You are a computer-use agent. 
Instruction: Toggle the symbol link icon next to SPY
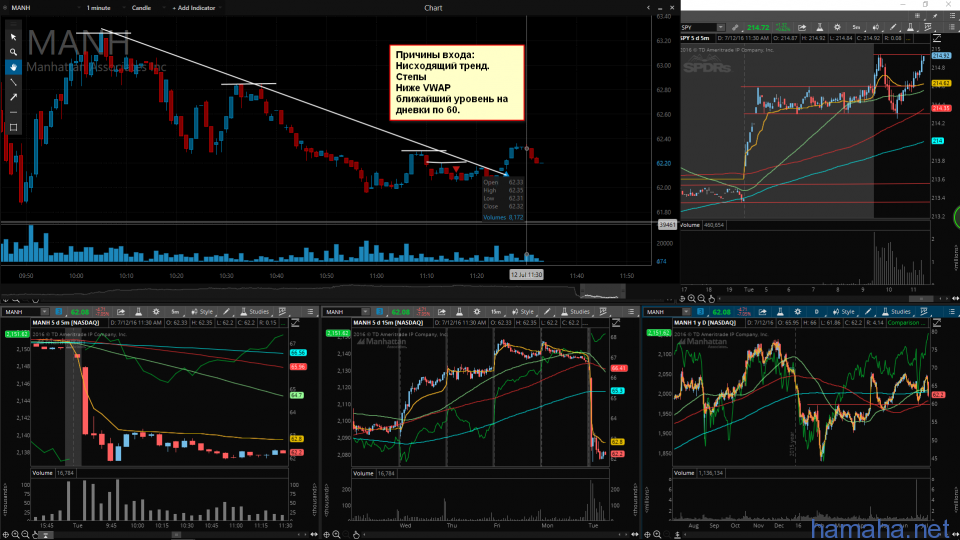click(x=735, y=27)
